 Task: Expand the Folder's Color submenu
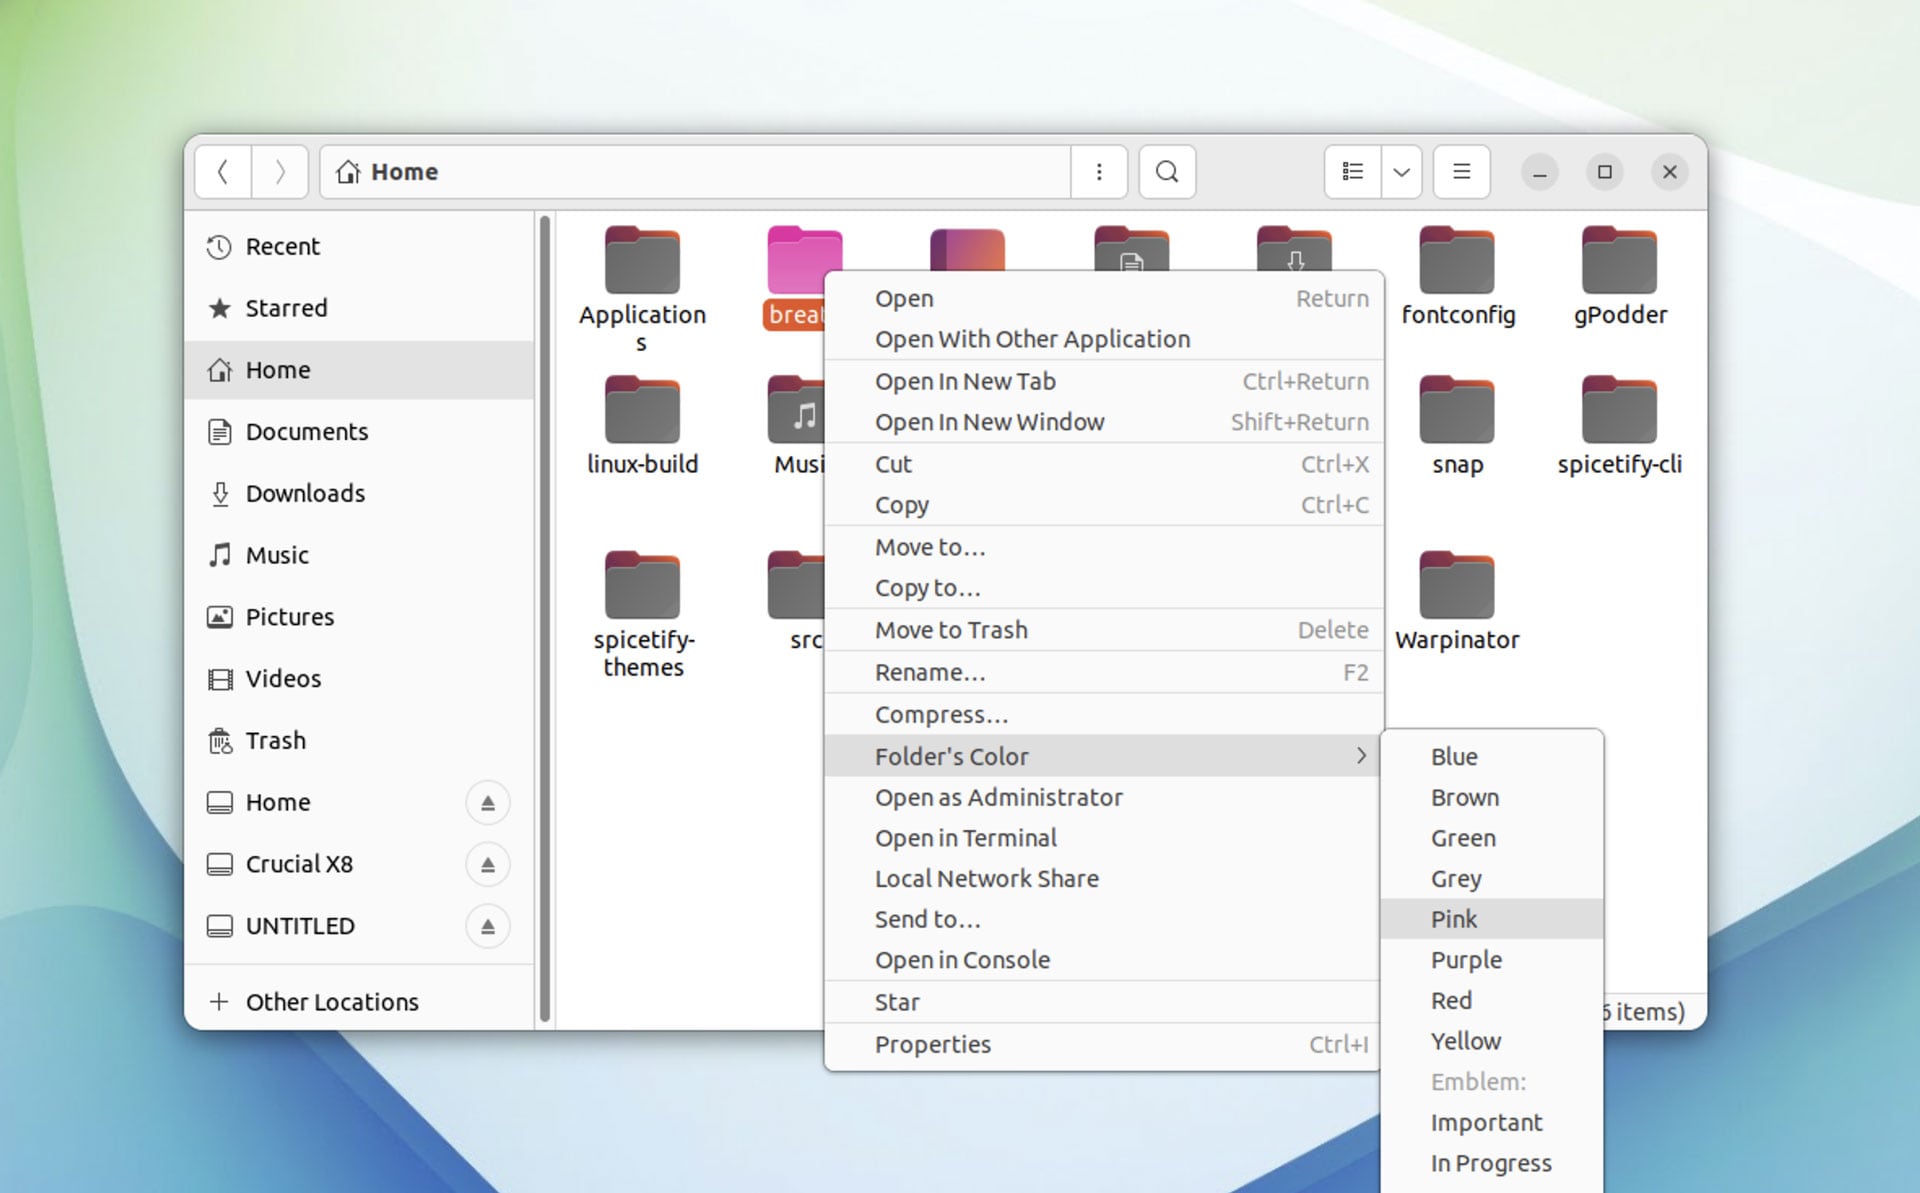1104,756
